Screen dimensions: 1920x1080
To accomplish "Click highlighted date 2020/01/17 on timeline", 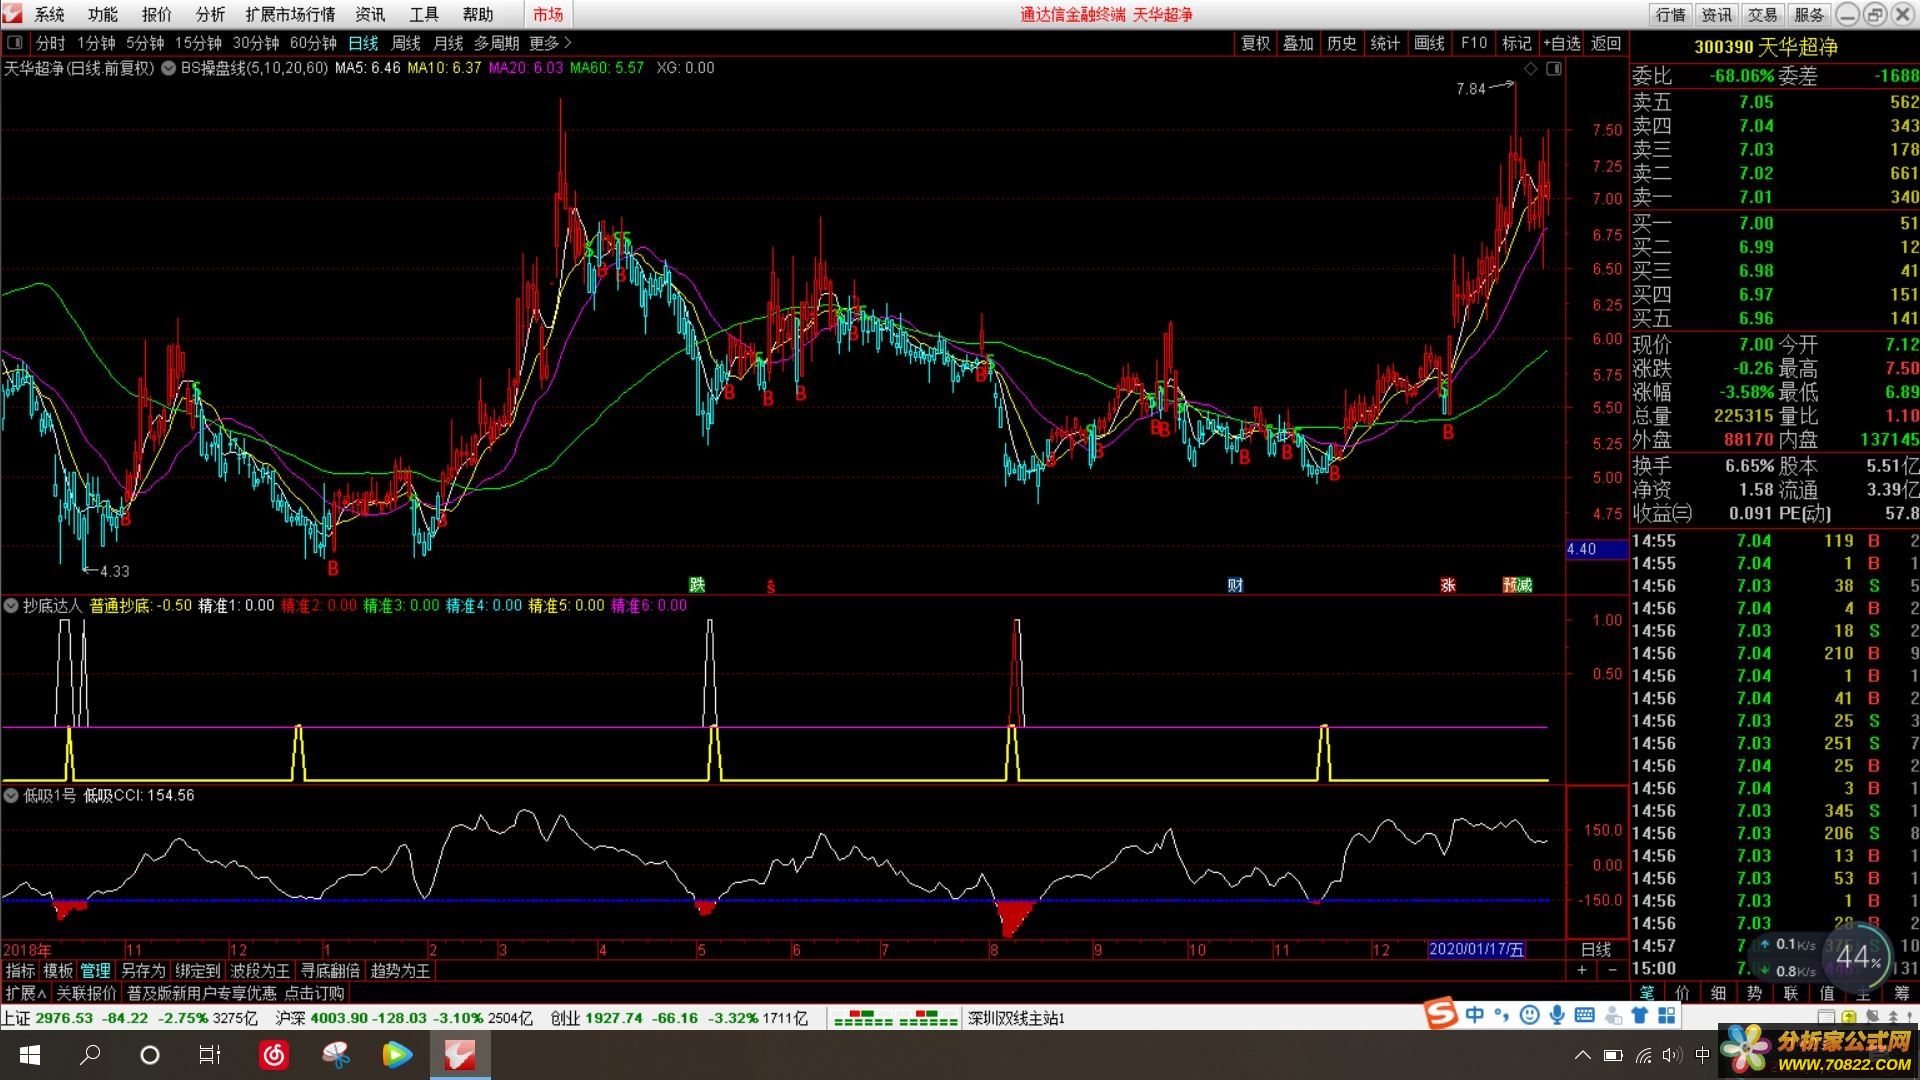I will click(x=1476, y=949).
